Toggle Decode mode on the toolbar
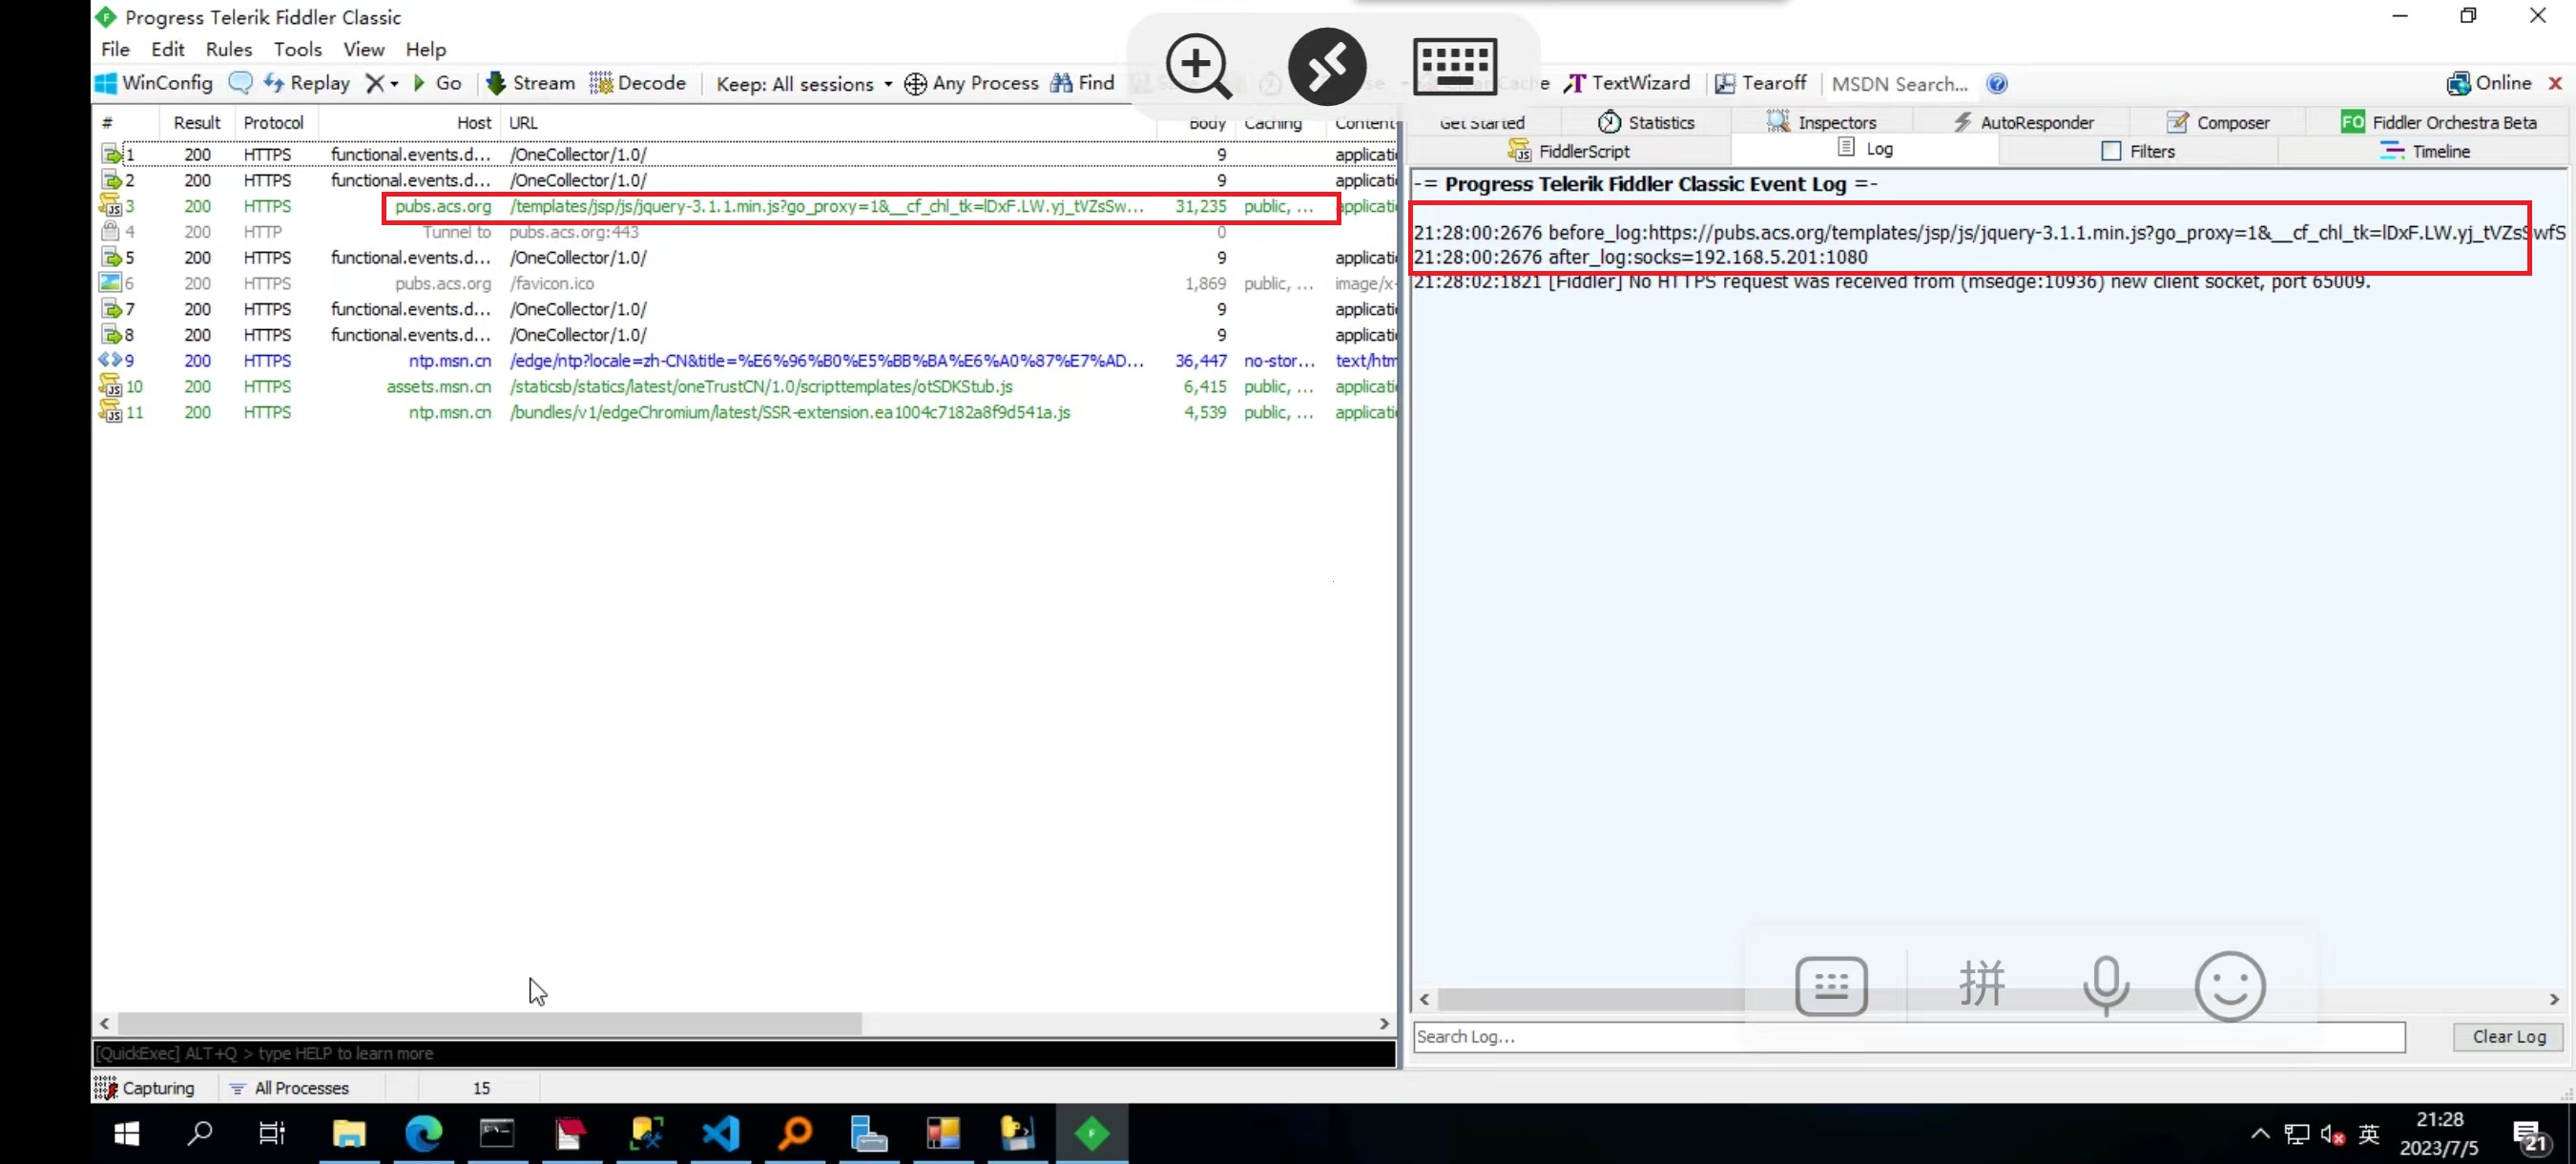This screenshot has height=1164, width=2576. 637,83
